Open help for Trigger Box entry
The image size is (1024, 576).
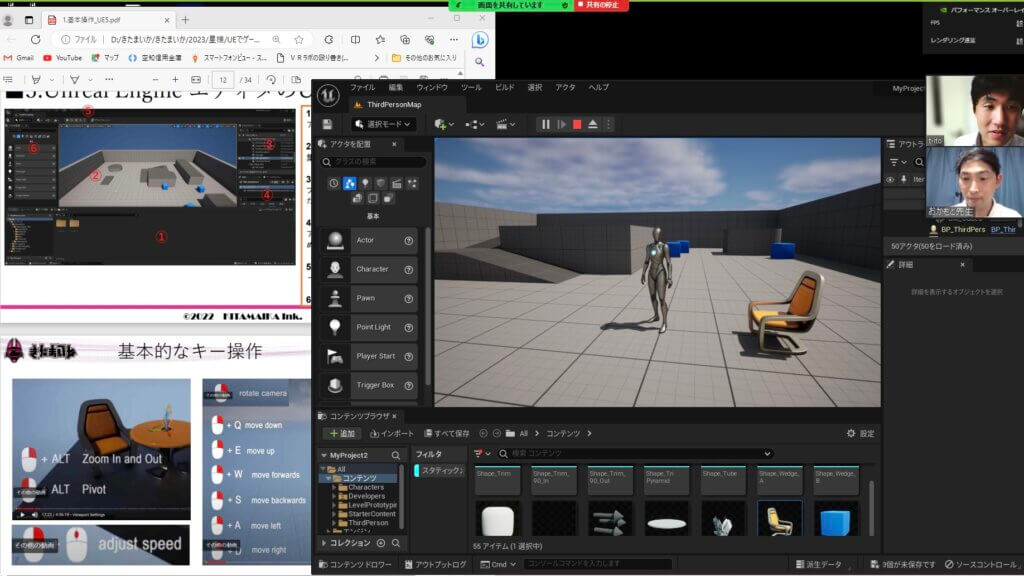pos(409,386)
